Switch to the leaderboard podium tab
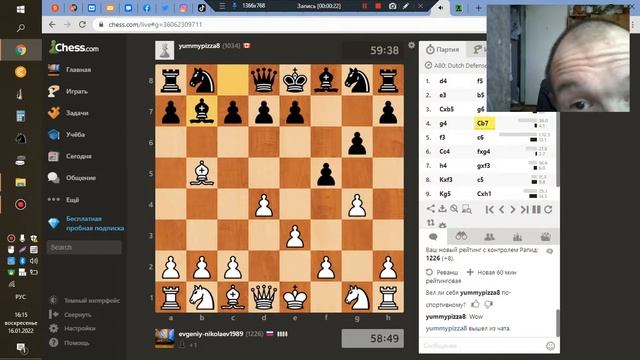Viewport: 640px width, 360px height. pyautogui.click(x=518, y=237)
